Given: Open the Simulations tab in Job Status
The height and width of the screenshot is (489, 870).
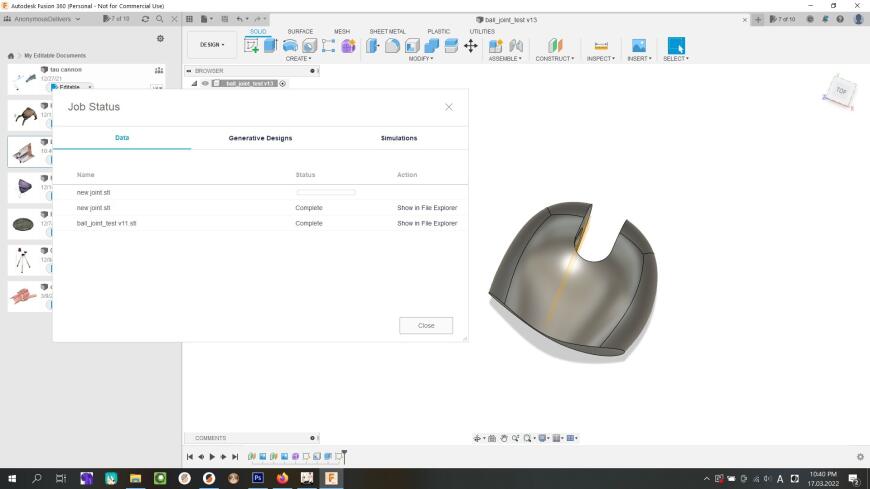Looking at the screenshot, I should click(399, 138).
